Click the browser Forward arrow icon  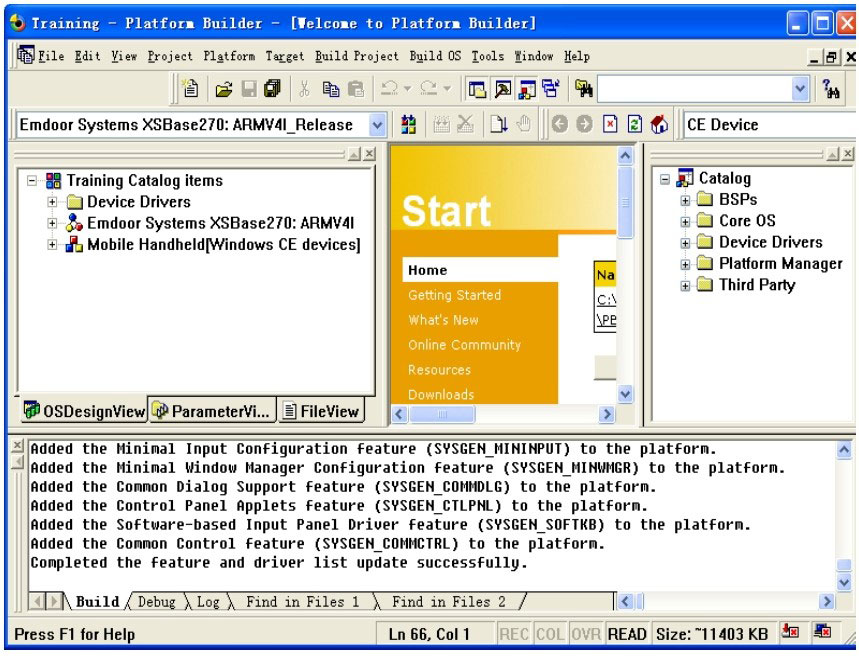[x=585, y=125]
